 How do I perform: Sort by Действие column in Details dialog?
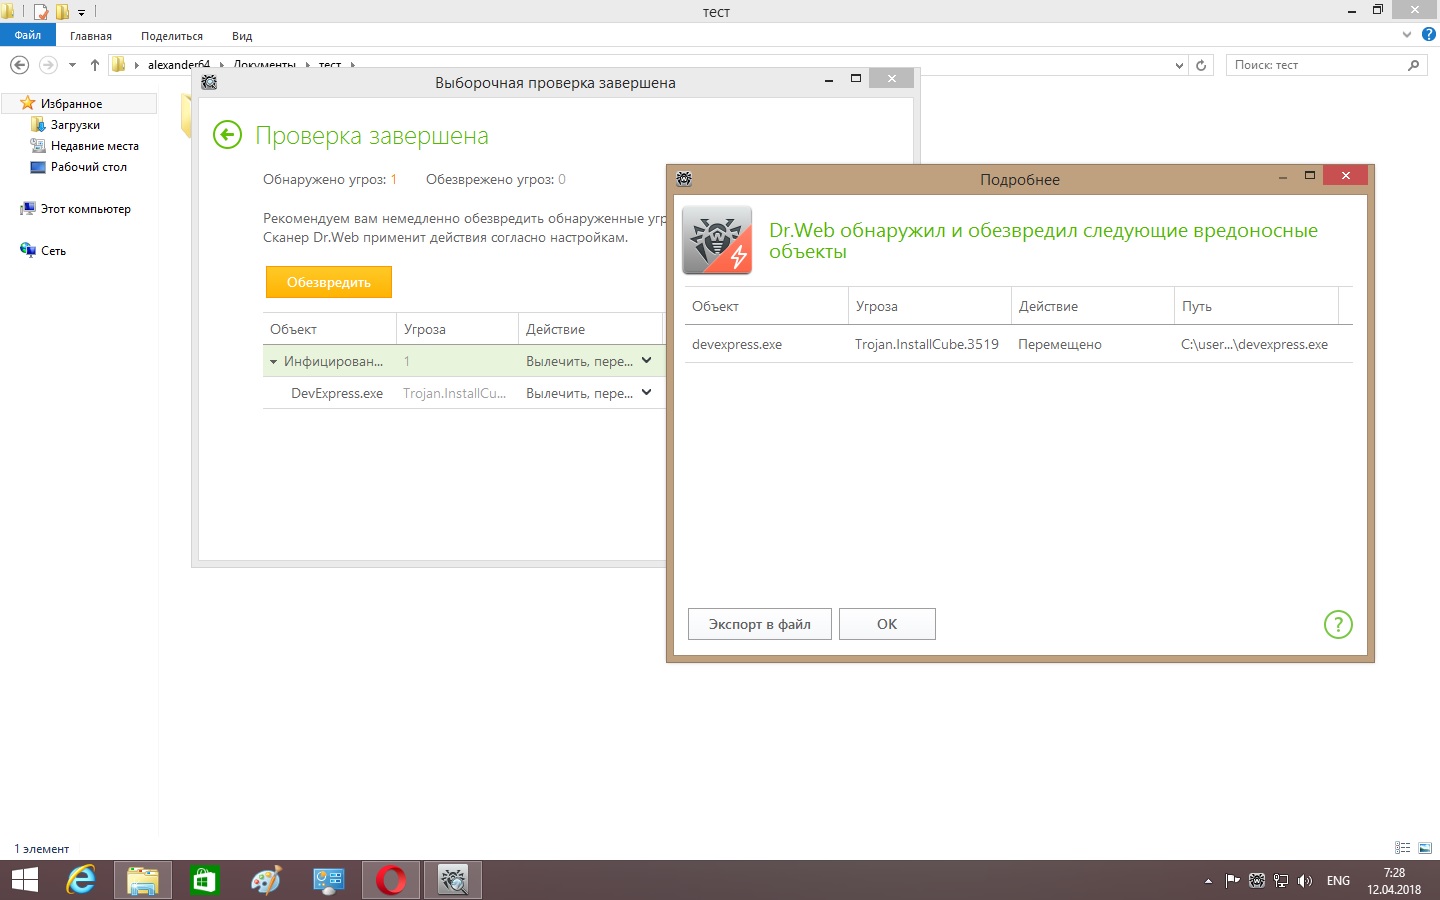click(1093, 306)
